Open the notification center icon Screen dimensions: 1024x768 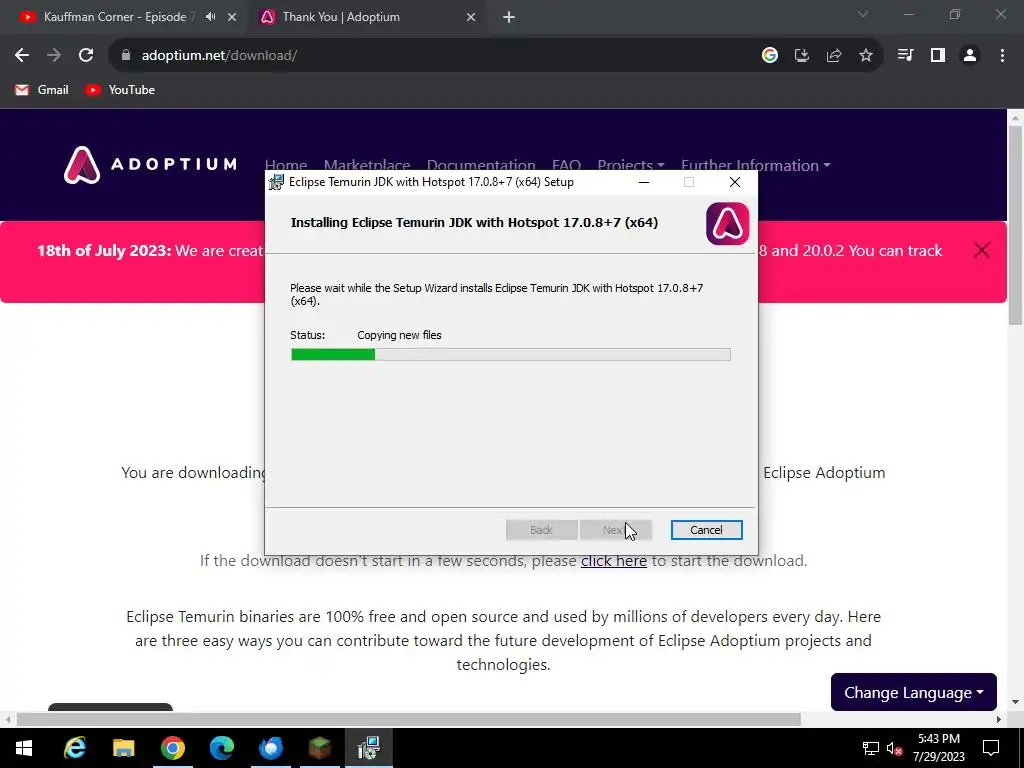click(991, 748)
